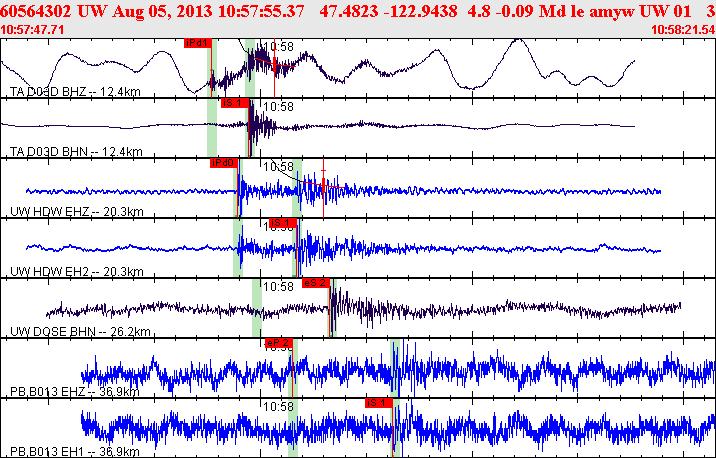Click the 10:58 time label on B013 EH1 trace
Screen dimensions: 716x458
coord(279,406)
